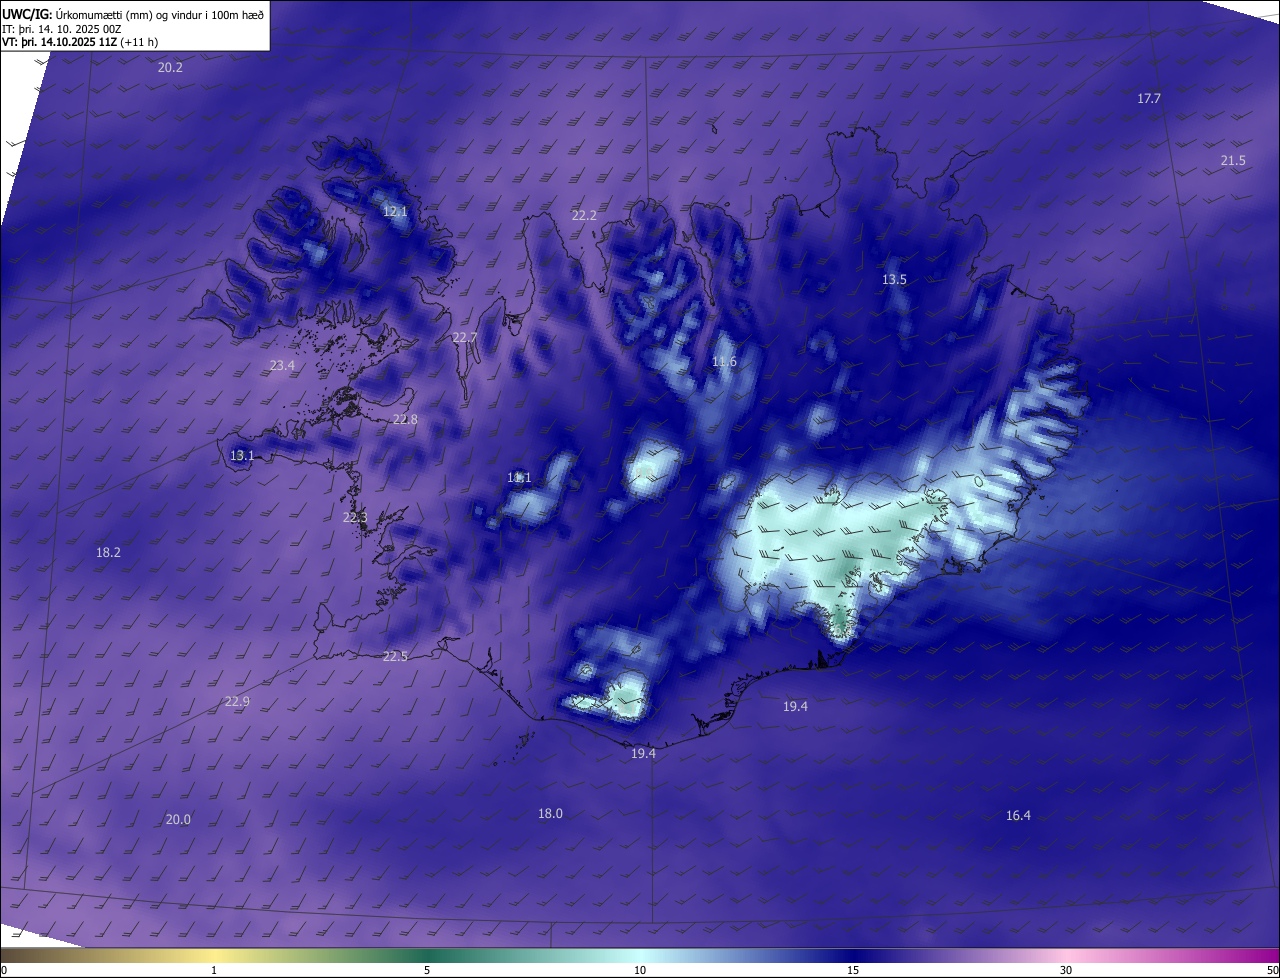Click the UWC/IG map title text
The height and width of the screenshot is (978, 1280).
coord(133,14)
